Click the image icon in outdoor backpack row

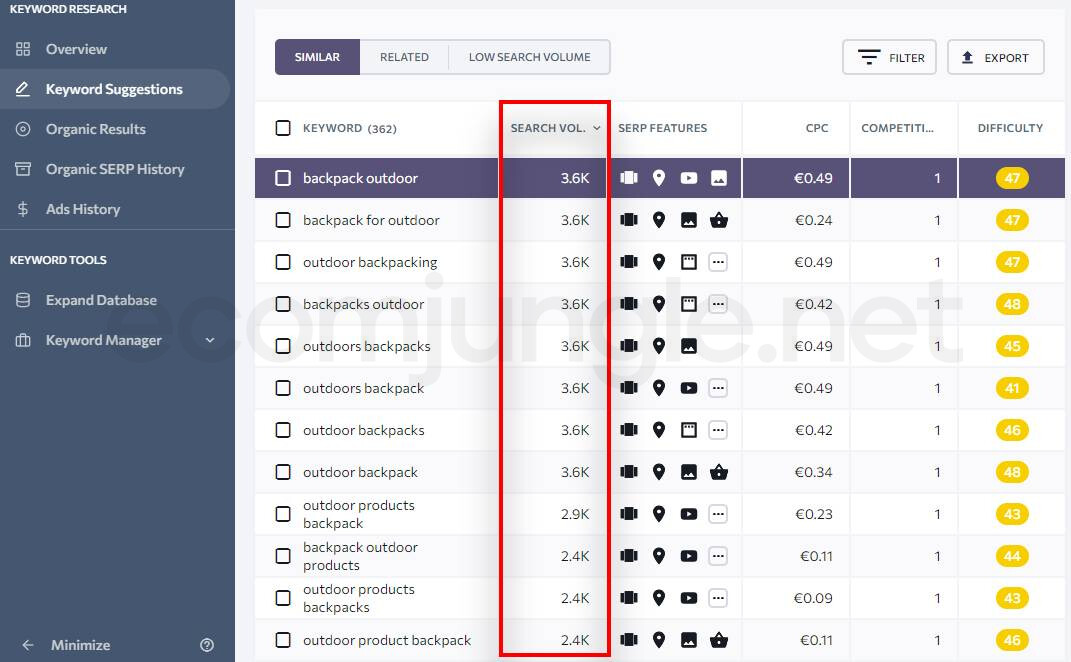tap(688, 472)
